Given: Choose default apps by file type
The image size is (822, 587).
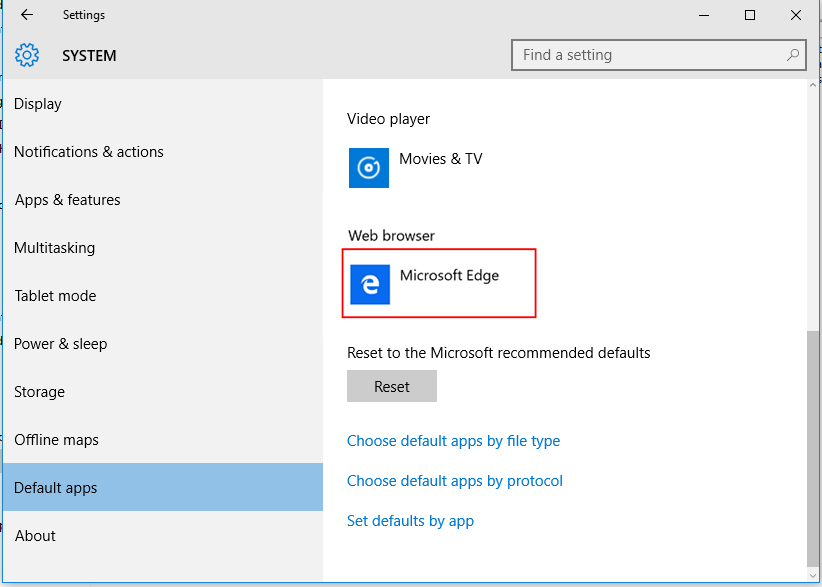Looking at the screenshot, I should click(453, 440).
